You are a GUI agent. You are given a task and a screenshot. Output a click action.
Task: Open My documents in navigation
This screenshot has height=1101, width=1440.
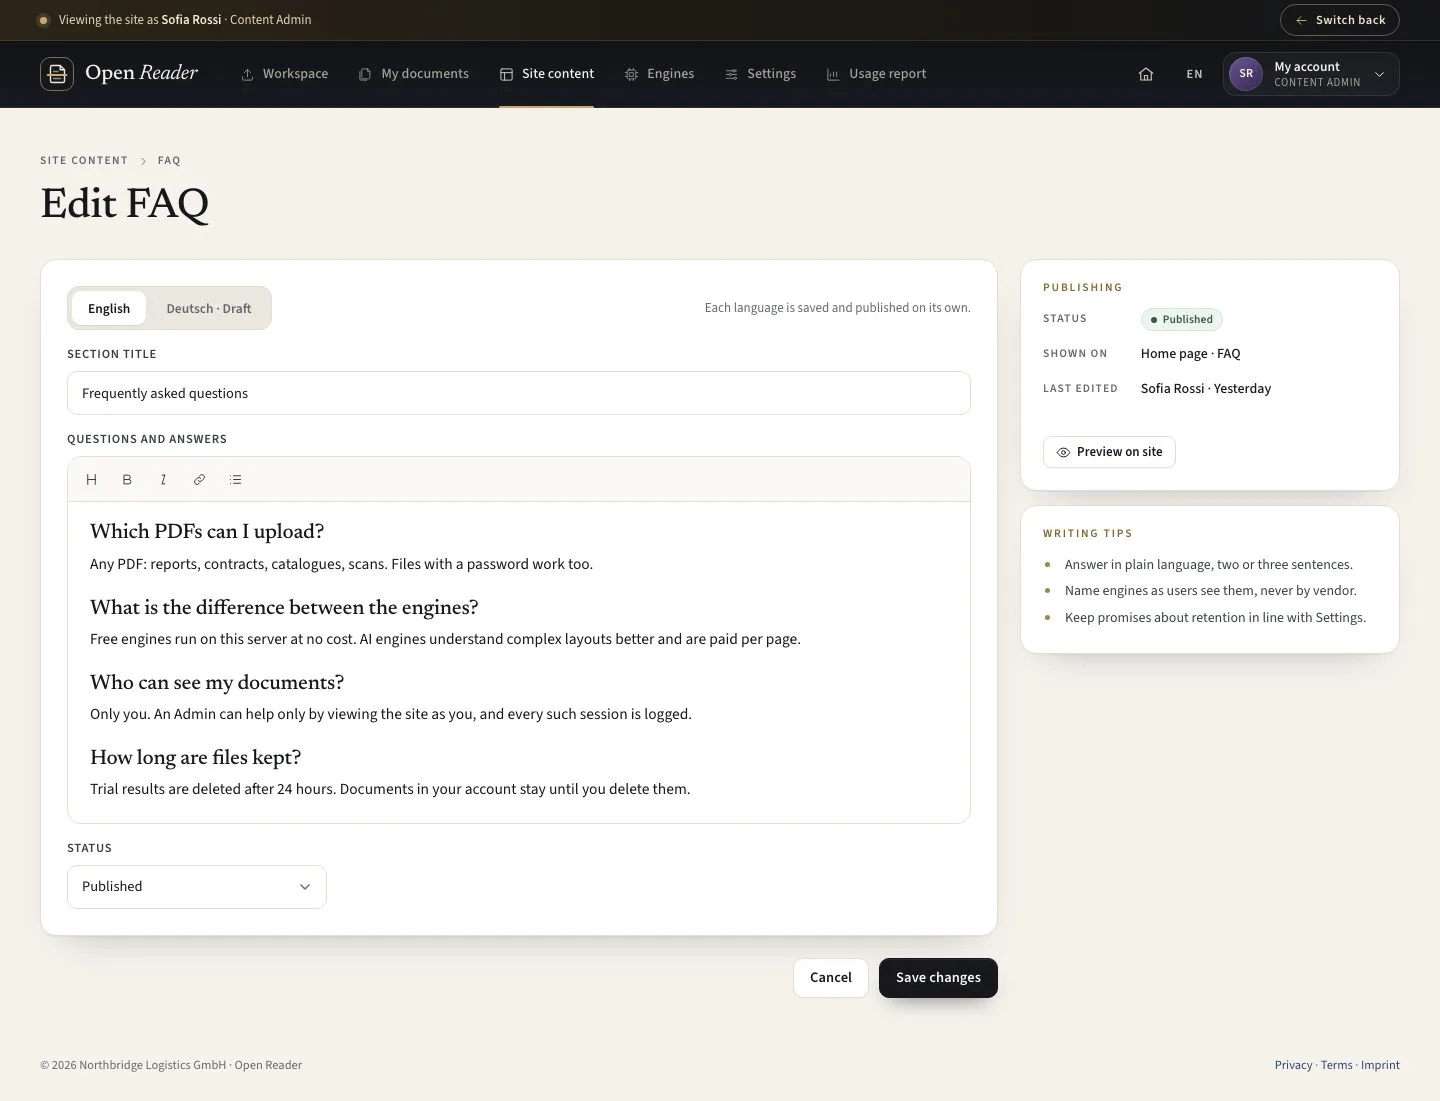pos(413,74)
